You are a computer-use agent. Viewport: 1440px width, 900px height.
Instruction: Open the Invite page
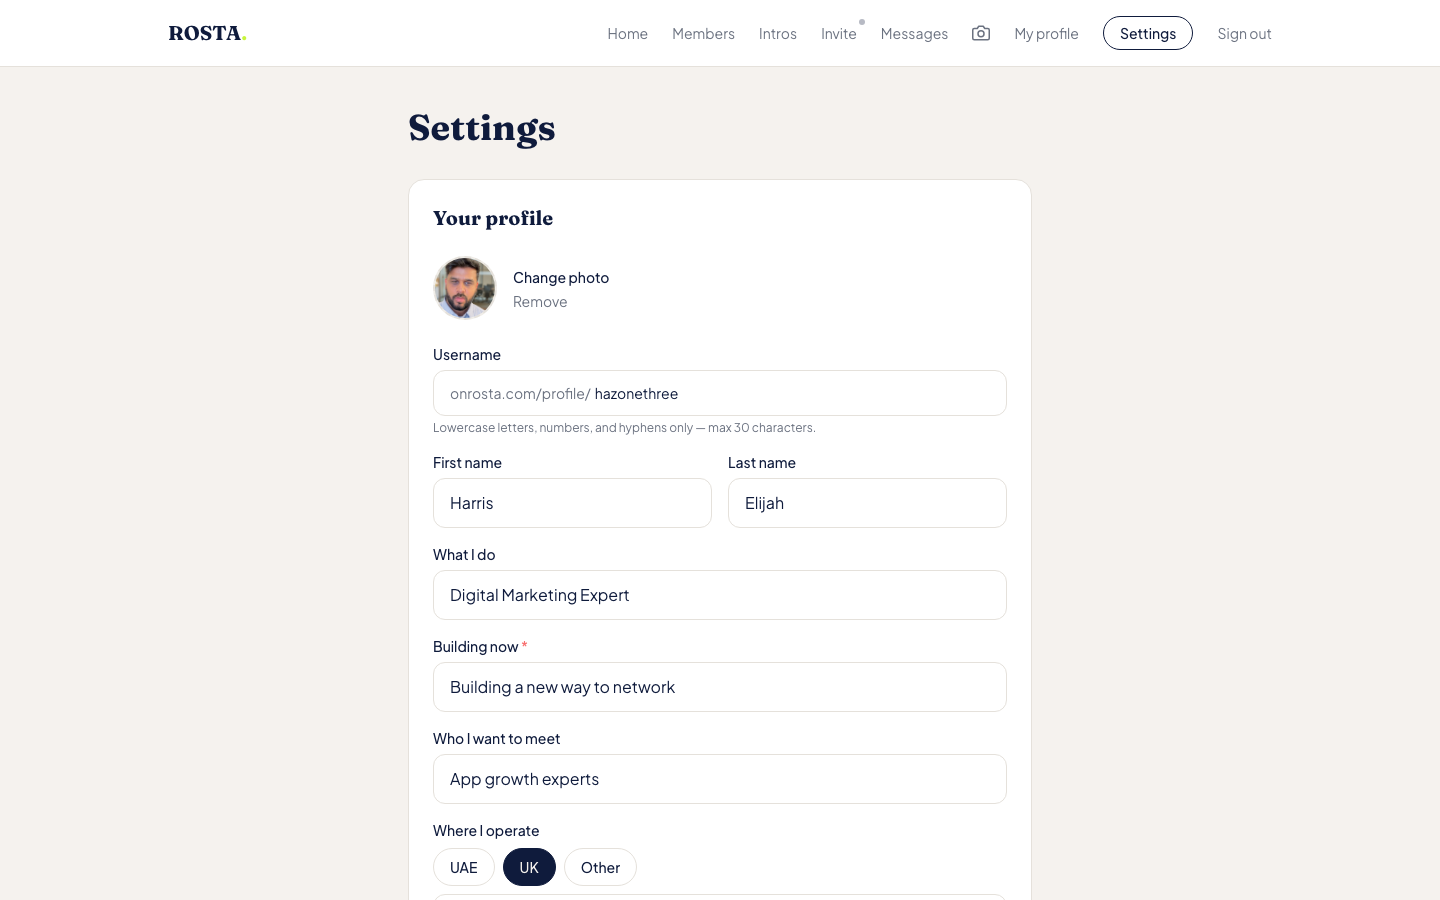click(838, 33)
